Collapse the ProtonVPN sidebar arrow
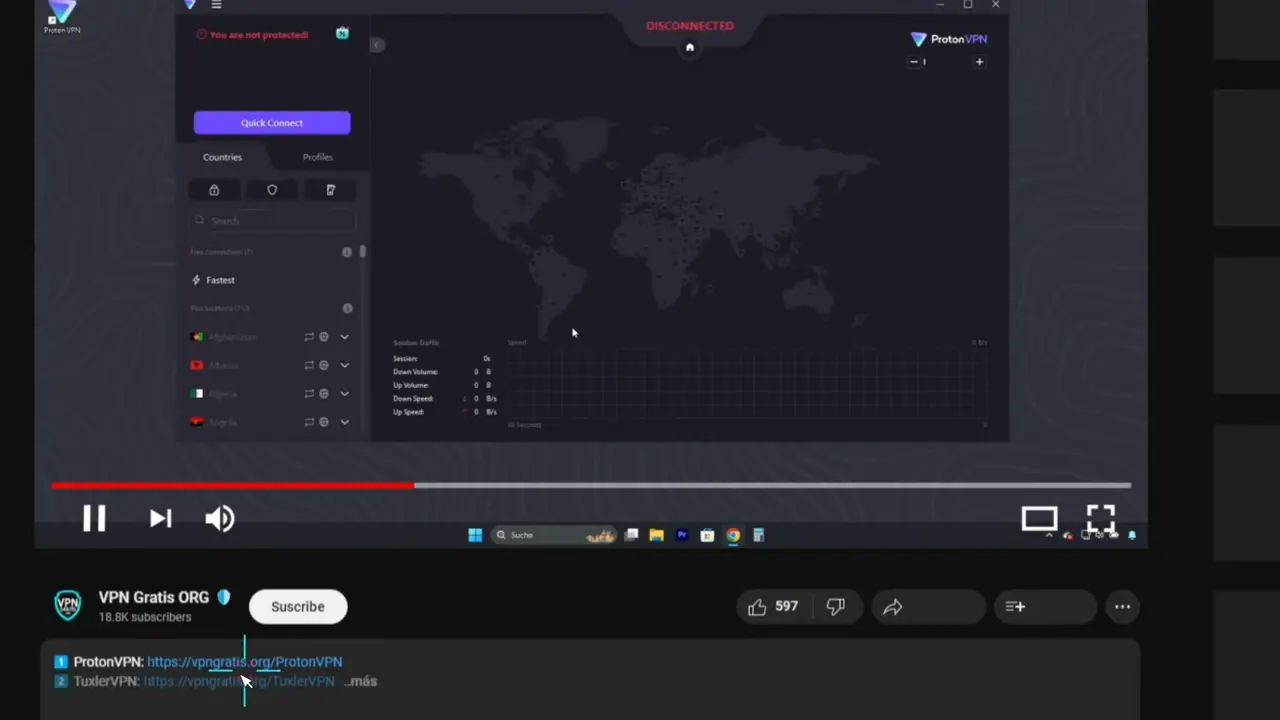The height and width of the screenshot is (720, 1280). [x=377, y=45]
